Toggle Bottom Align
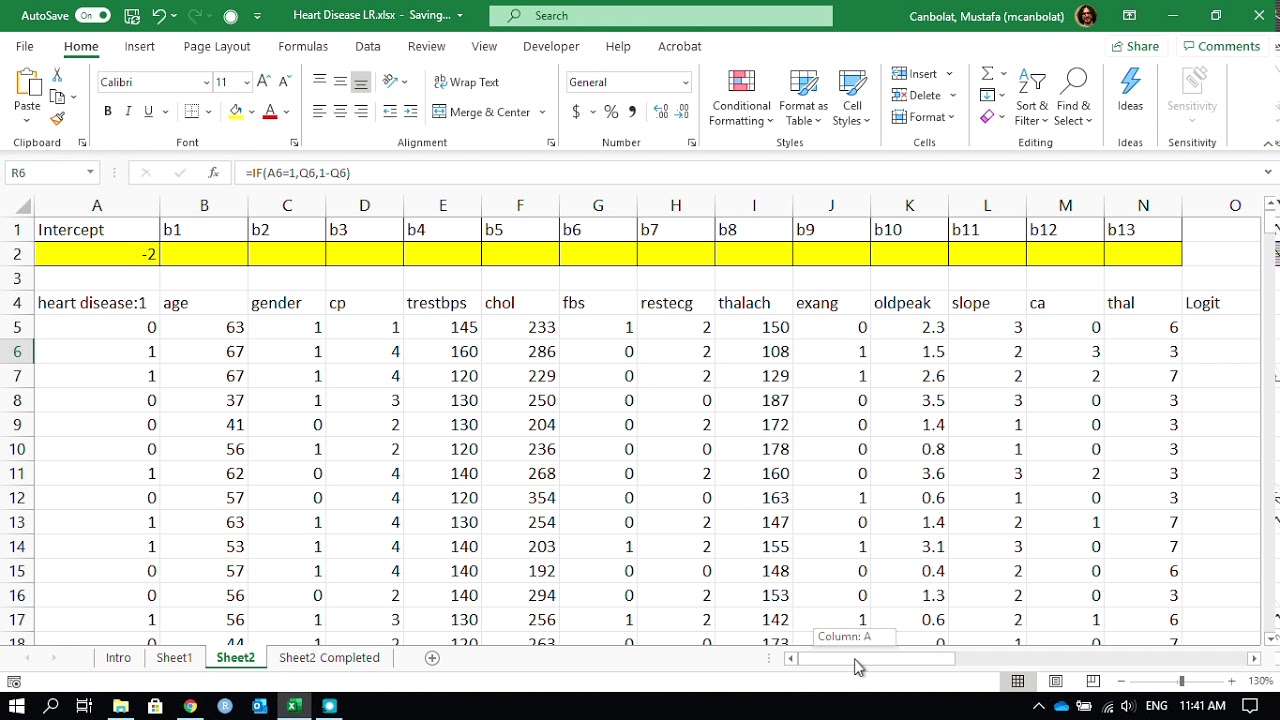The width and height of the screenshot is (1280, 720). coord(361,82)
